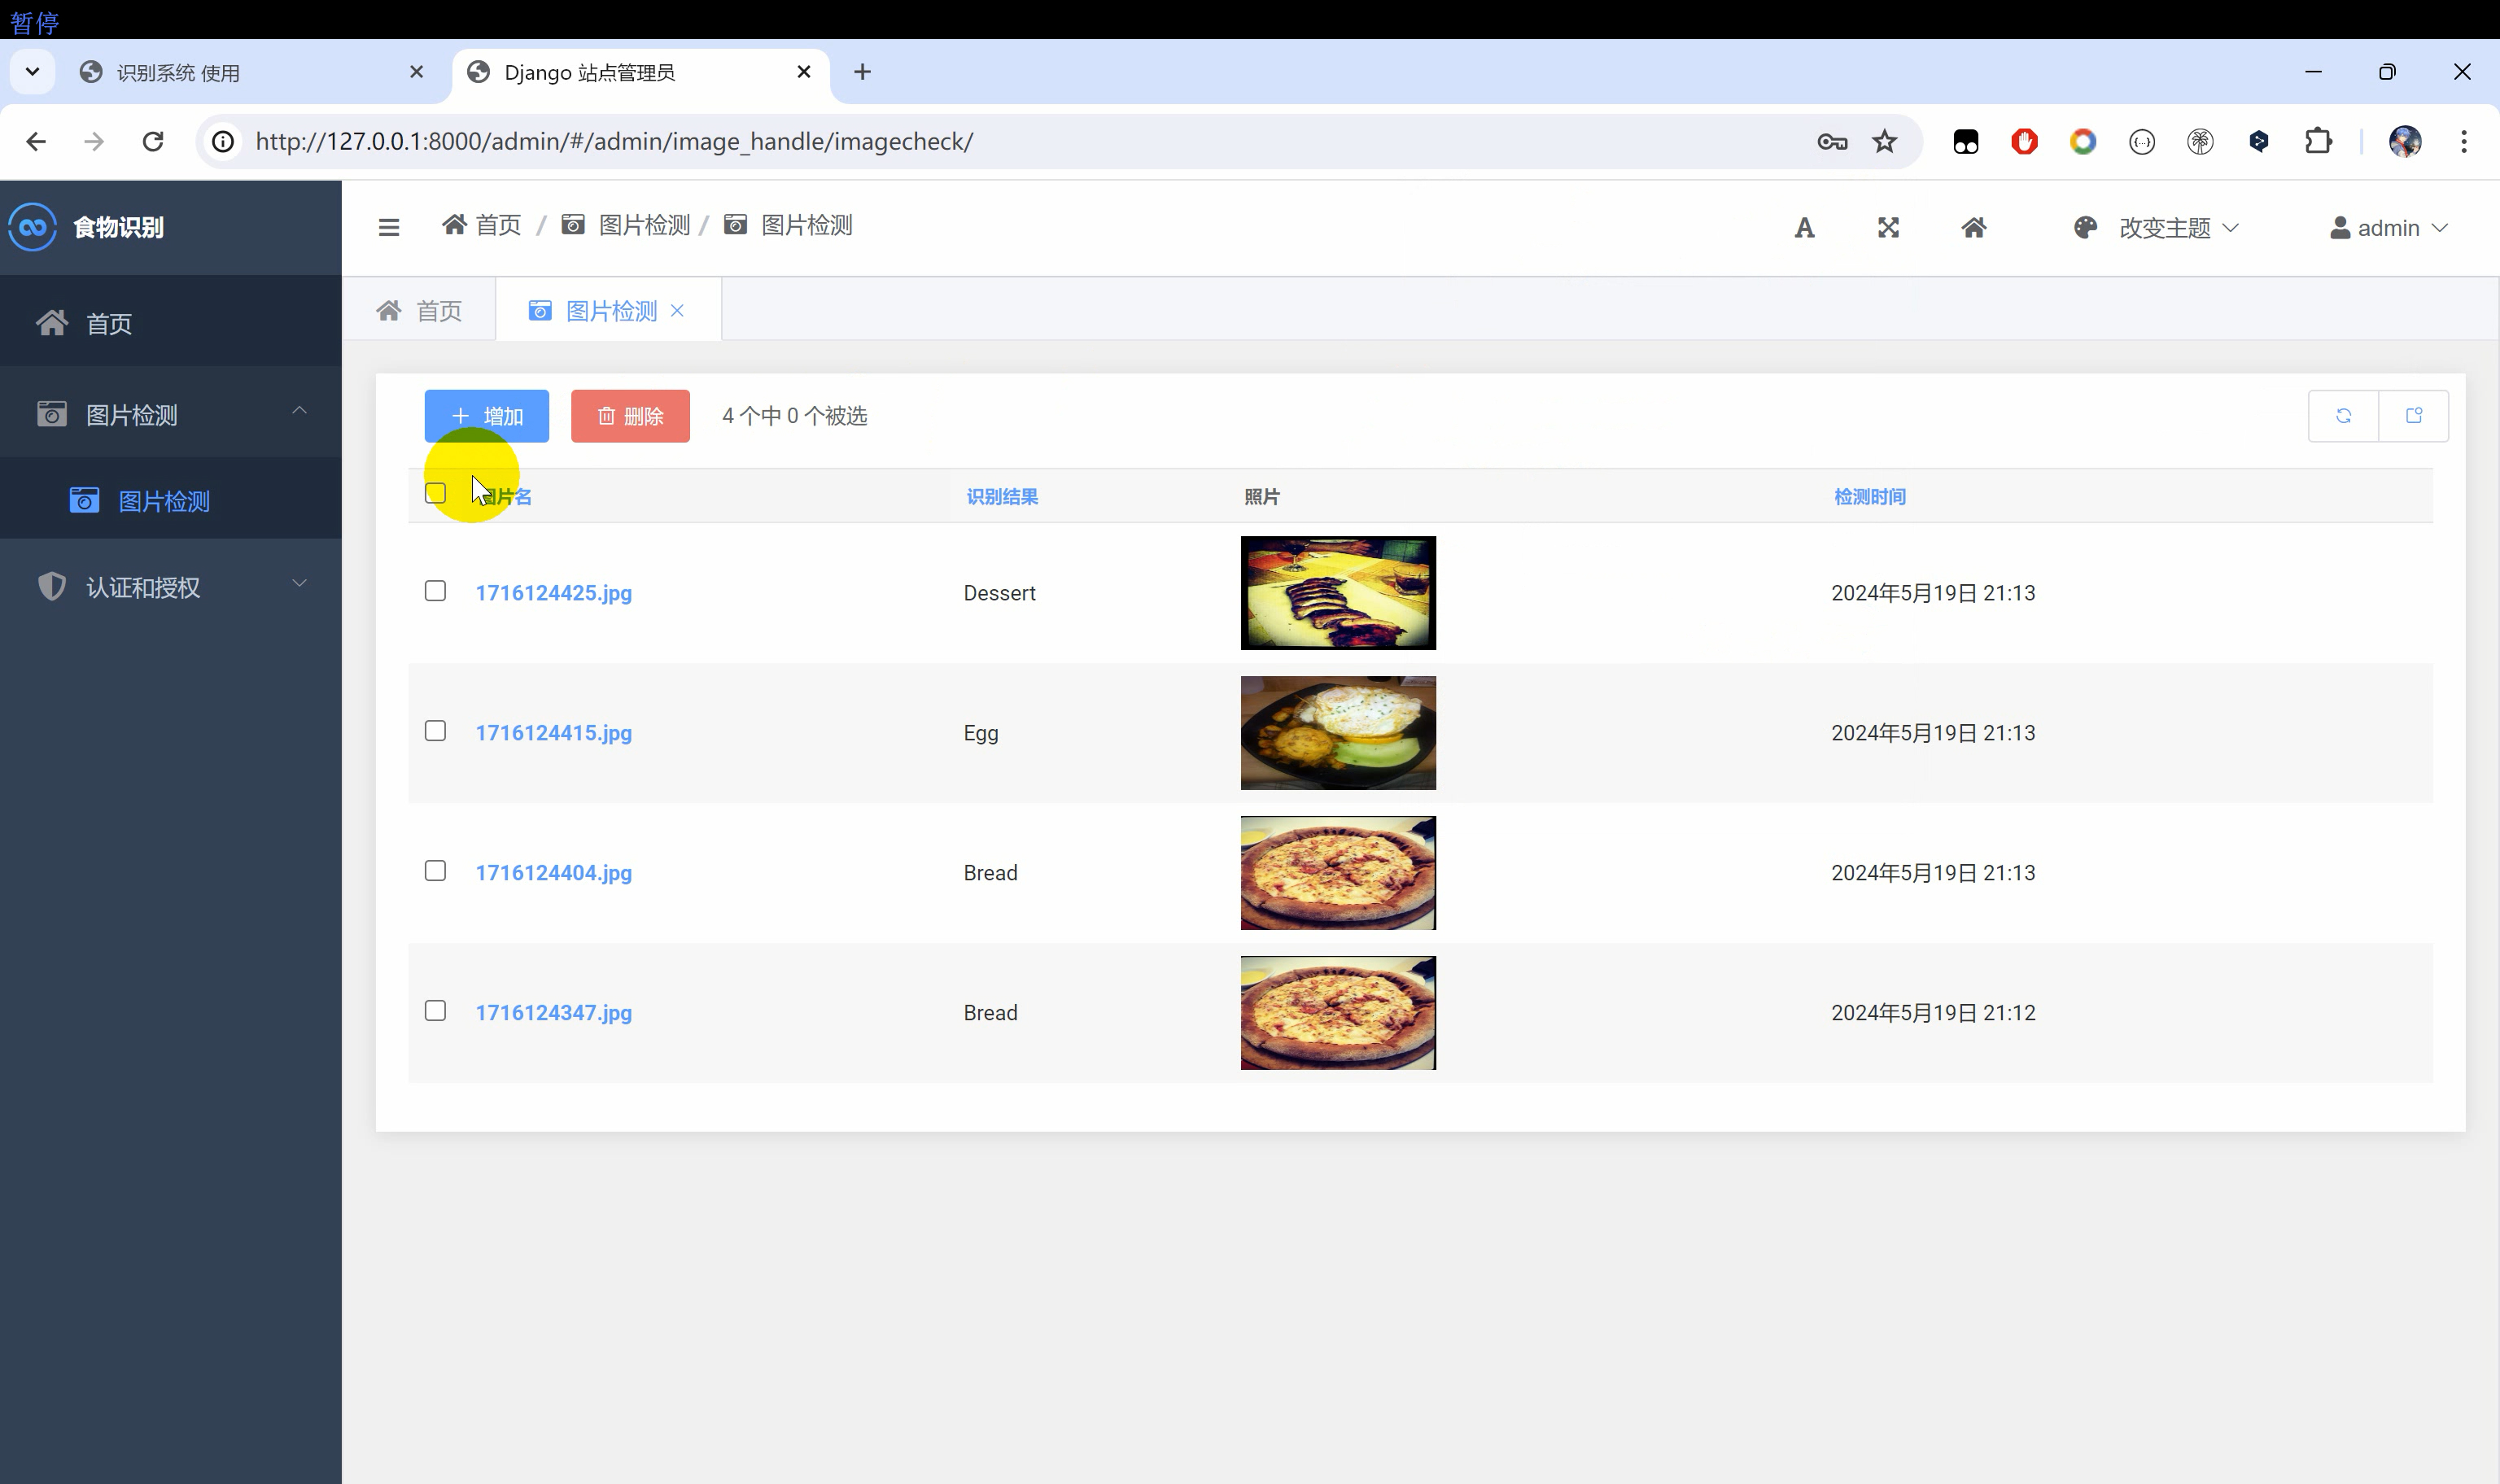Click the home icon in the top toolbar

click(x=1974, y=227)
